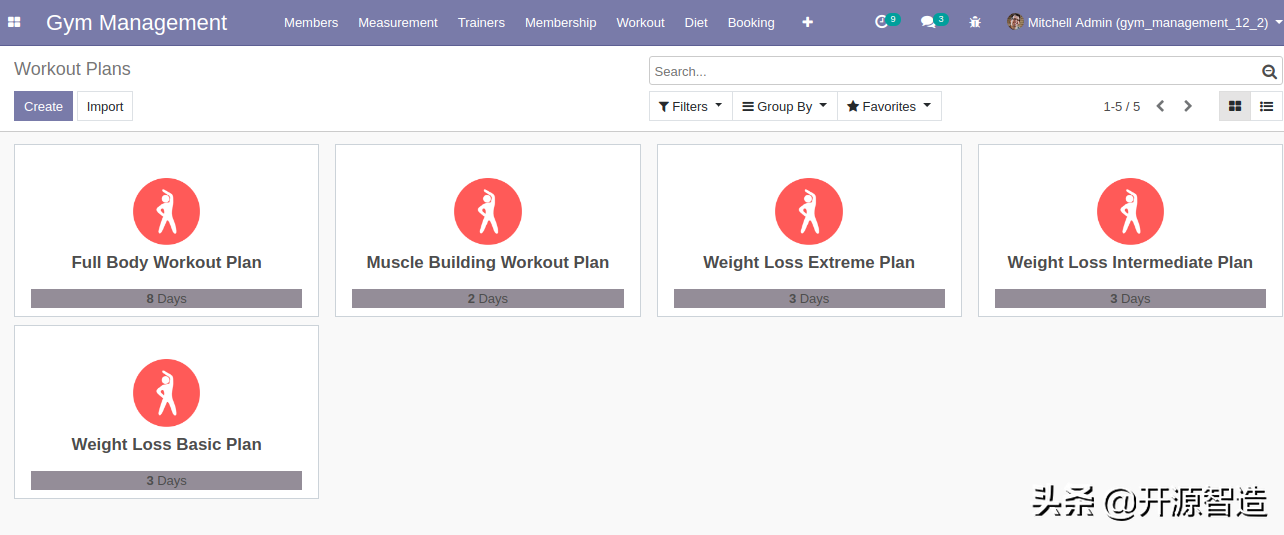1284x535 pixels.
Task: Go to previous page arrow
Action: [1160, 106]
